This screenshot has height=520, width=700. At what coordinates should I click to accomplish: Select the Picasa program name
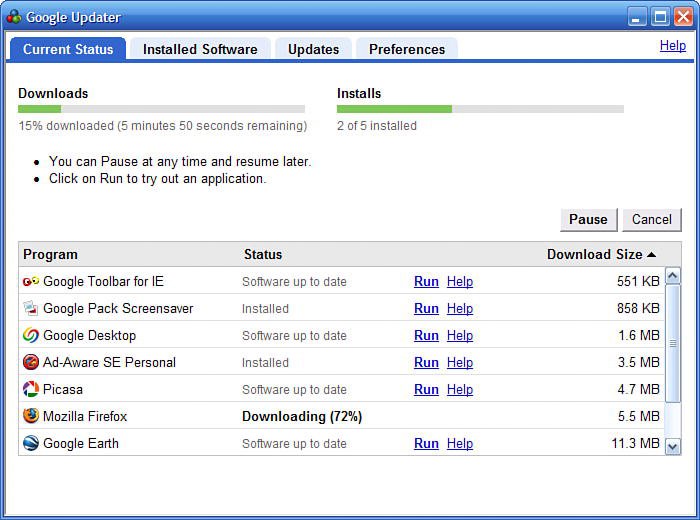(62, 389)
